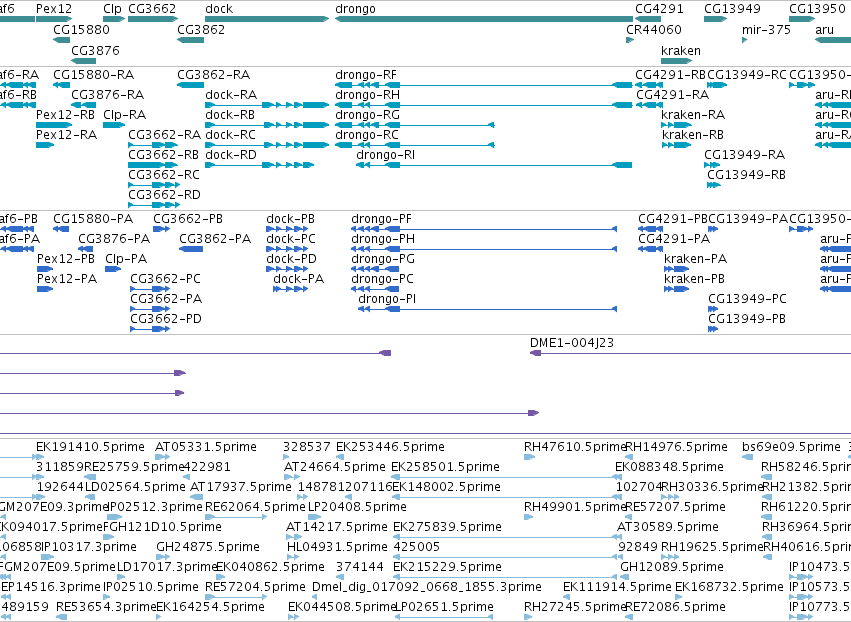
Task: Select protein Pex12-PA
Action: click(45, 289)
